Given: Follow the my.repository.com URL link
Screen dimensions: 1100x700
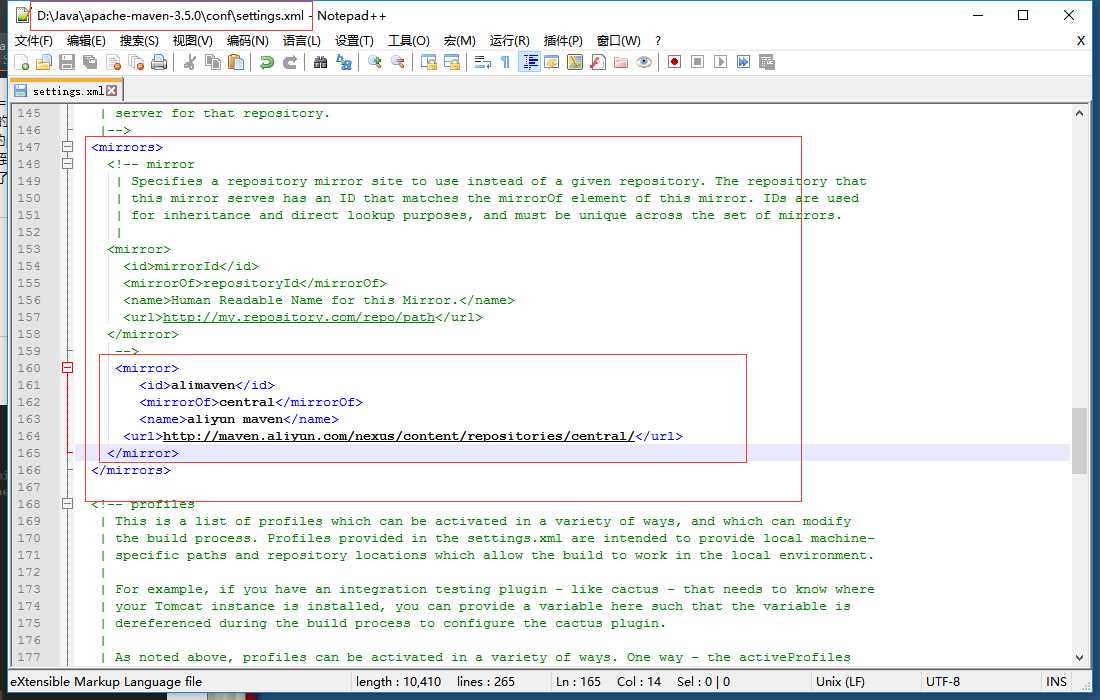Looking at the screenshot, I should point(299,317).
